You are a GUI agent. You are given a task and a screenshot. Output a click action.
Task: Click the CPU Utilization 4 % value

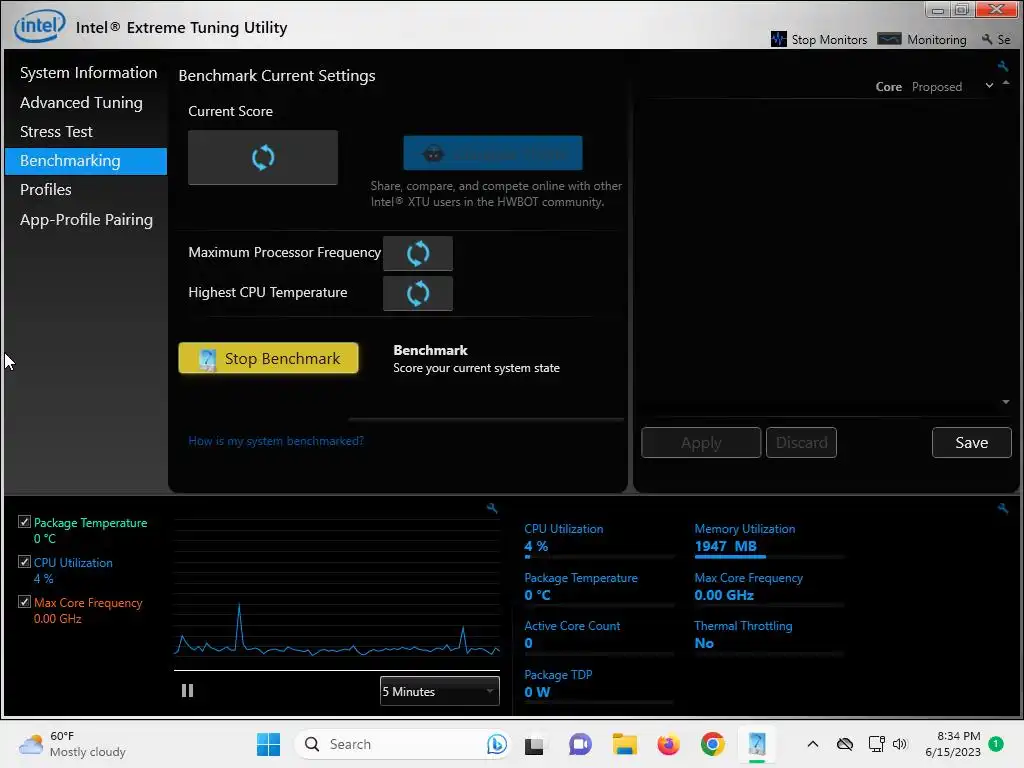tap(536, 547)
